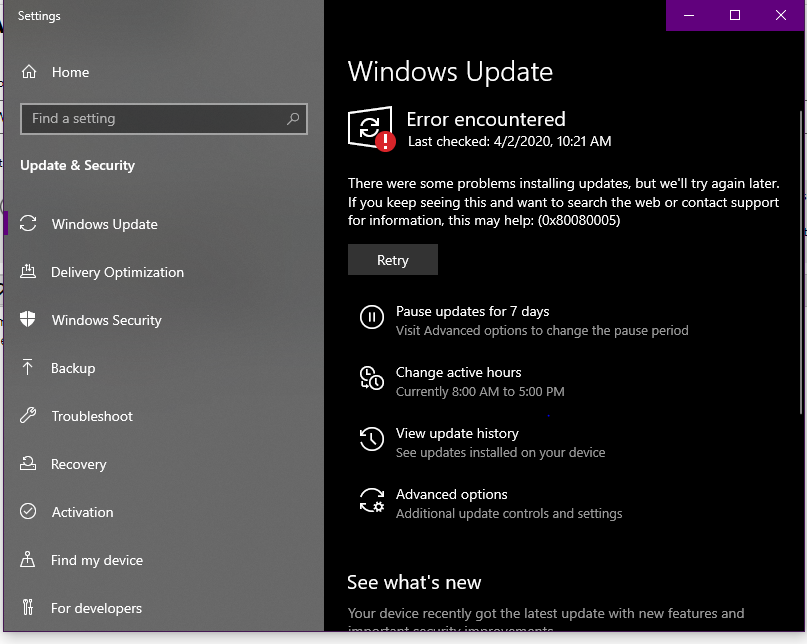807x644 pixels.
Task: Click the Home house icon
Action: pyautogui.click(x=29, y=72)
